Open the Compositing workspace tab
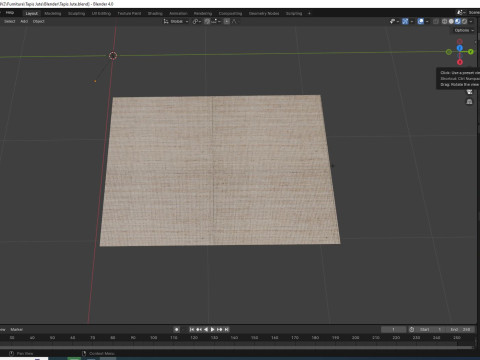 coord(230,13)
